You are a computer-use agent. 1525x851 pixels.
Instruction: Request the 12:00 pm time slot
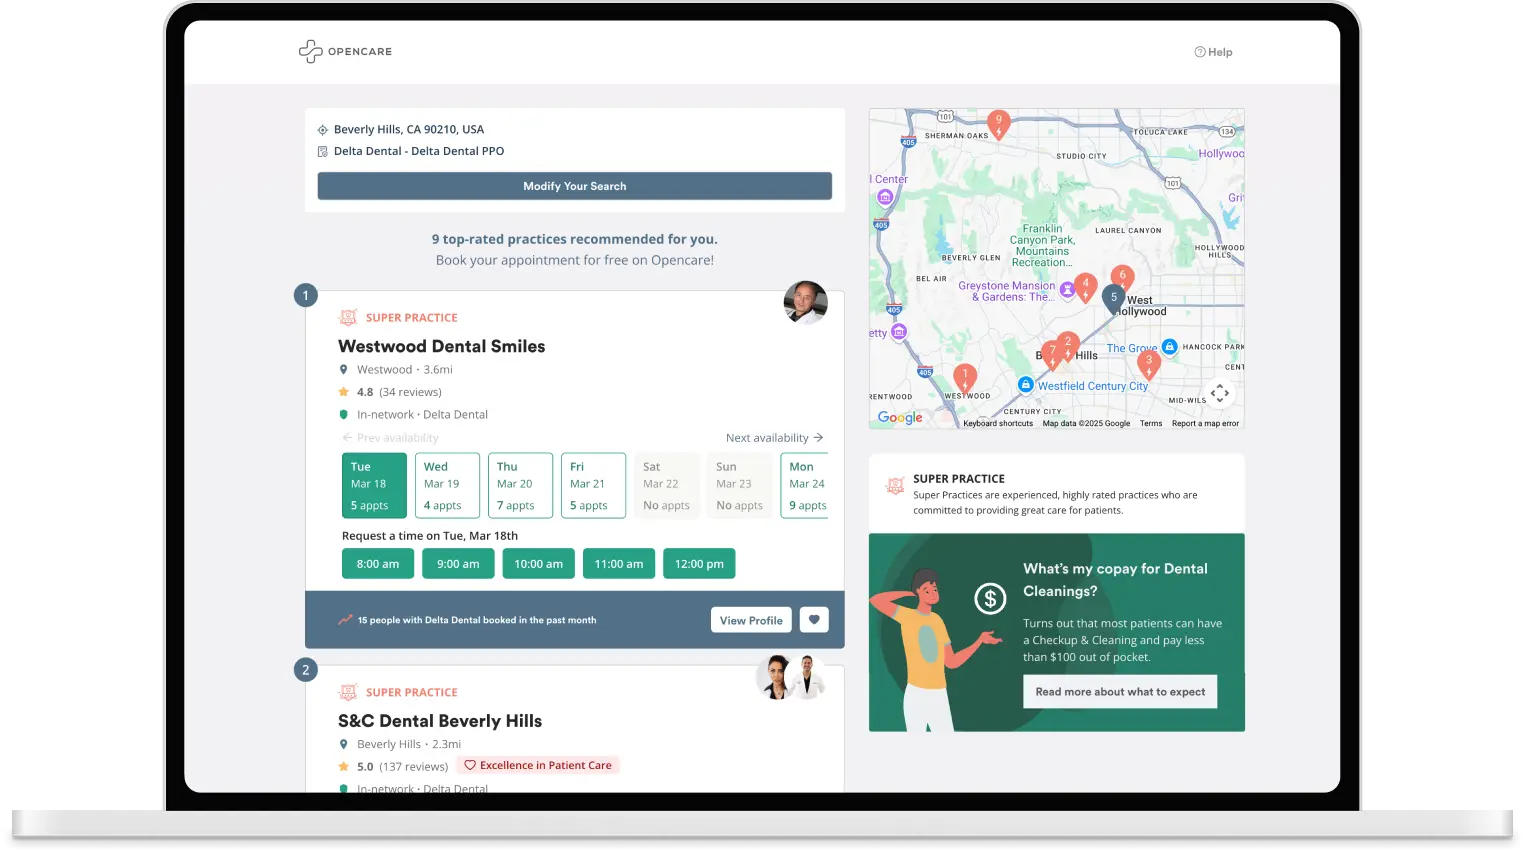point(699,564)
